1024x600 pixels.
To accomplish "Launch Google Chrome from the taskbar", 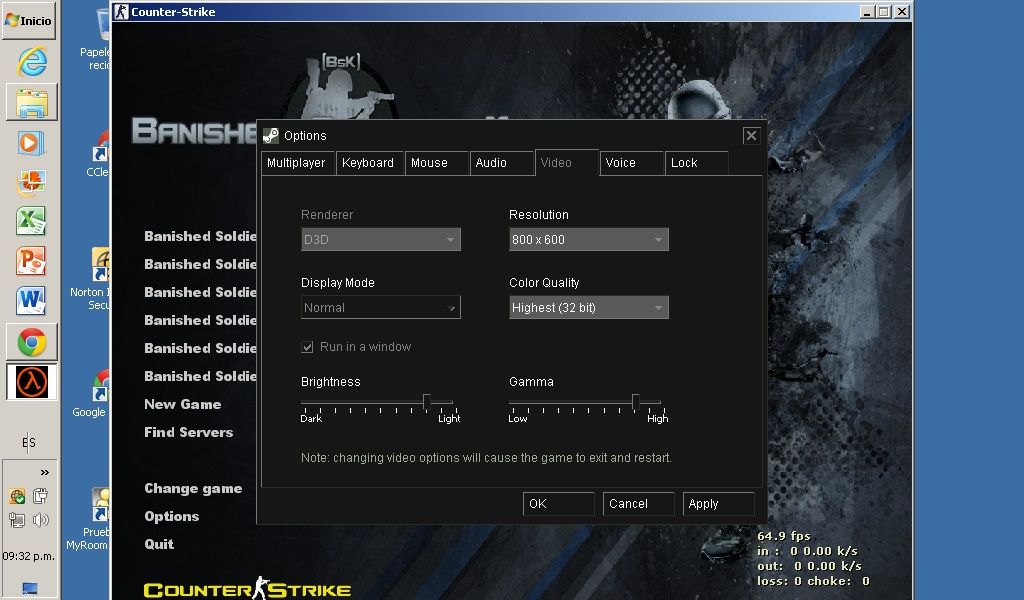I will (x=32, y=343).
